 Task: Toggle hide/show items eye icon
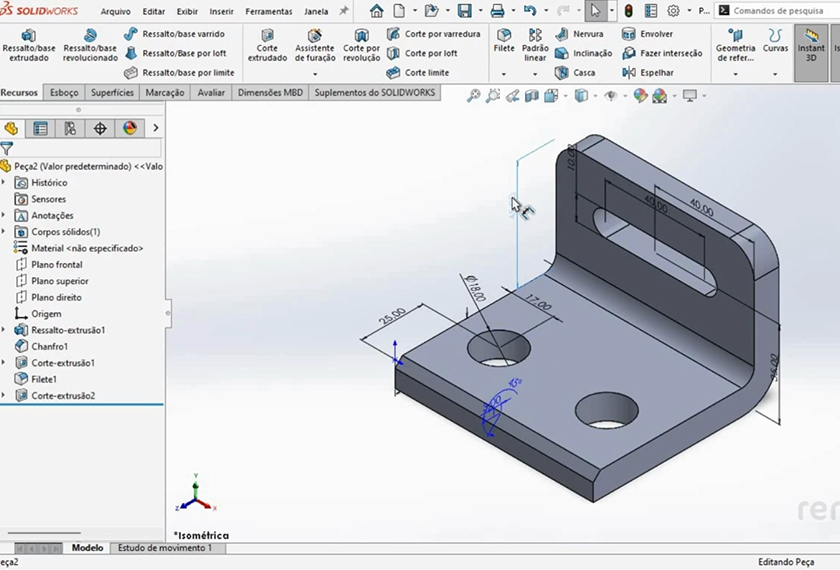pos(610,96)
